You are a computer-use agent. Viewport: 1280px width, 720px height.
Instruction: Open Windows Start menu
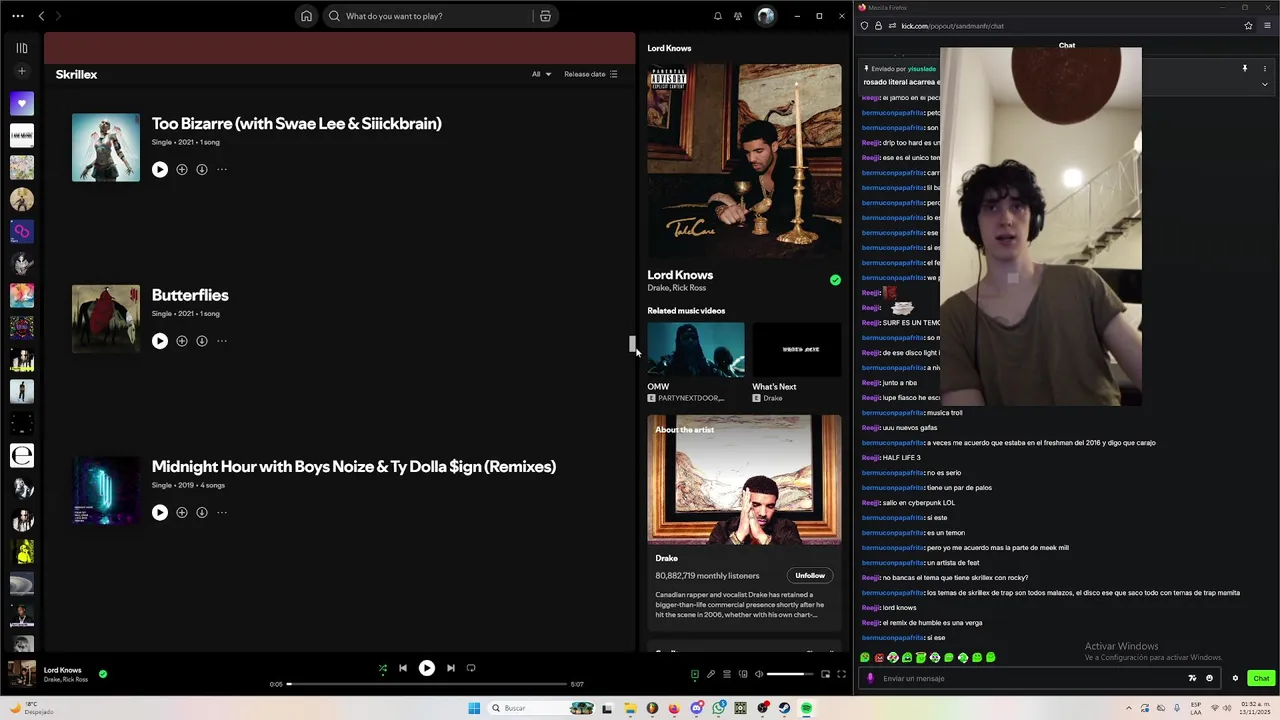coord(474,708)
